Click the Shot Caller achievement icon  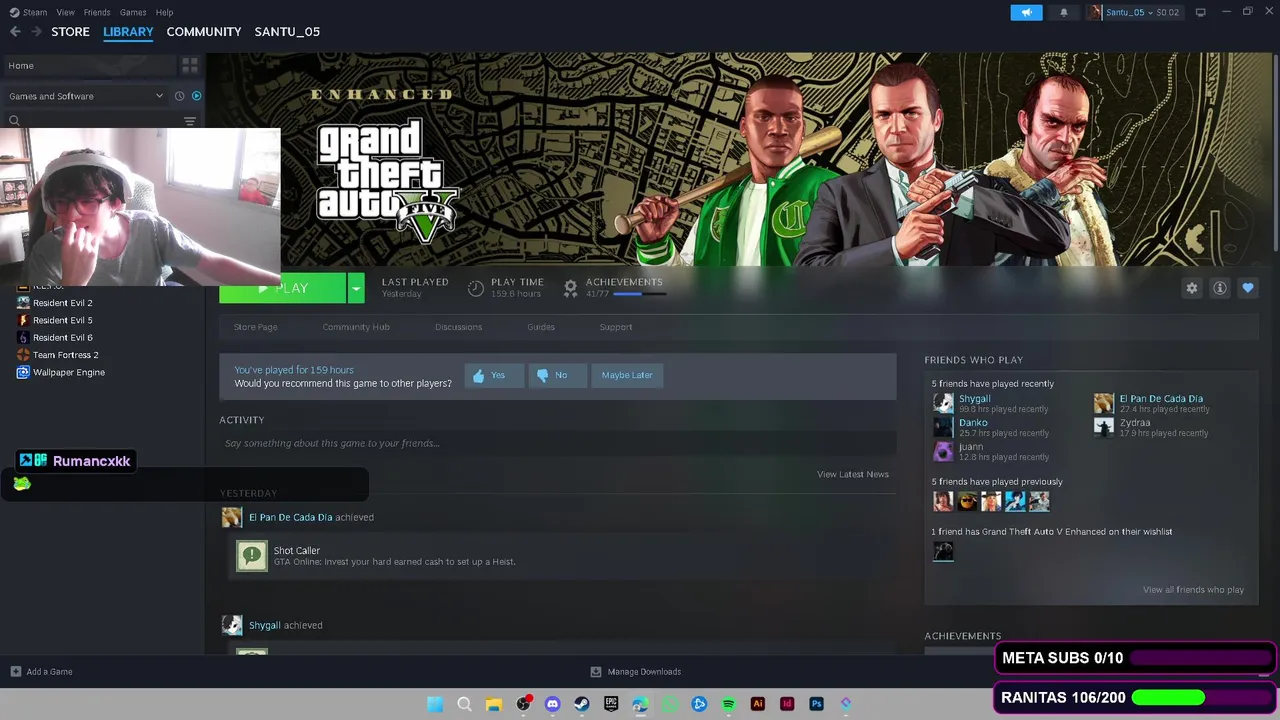[x=252, y=555]
